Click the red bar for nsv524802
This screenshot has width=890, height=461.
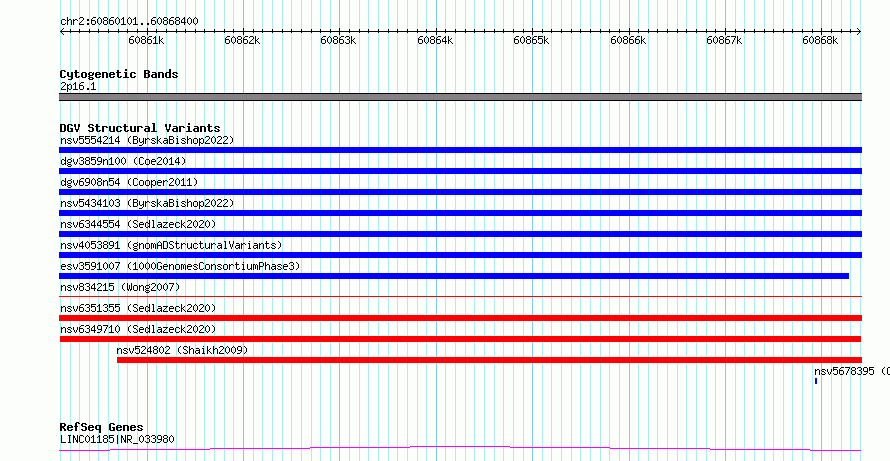(489, 360)
